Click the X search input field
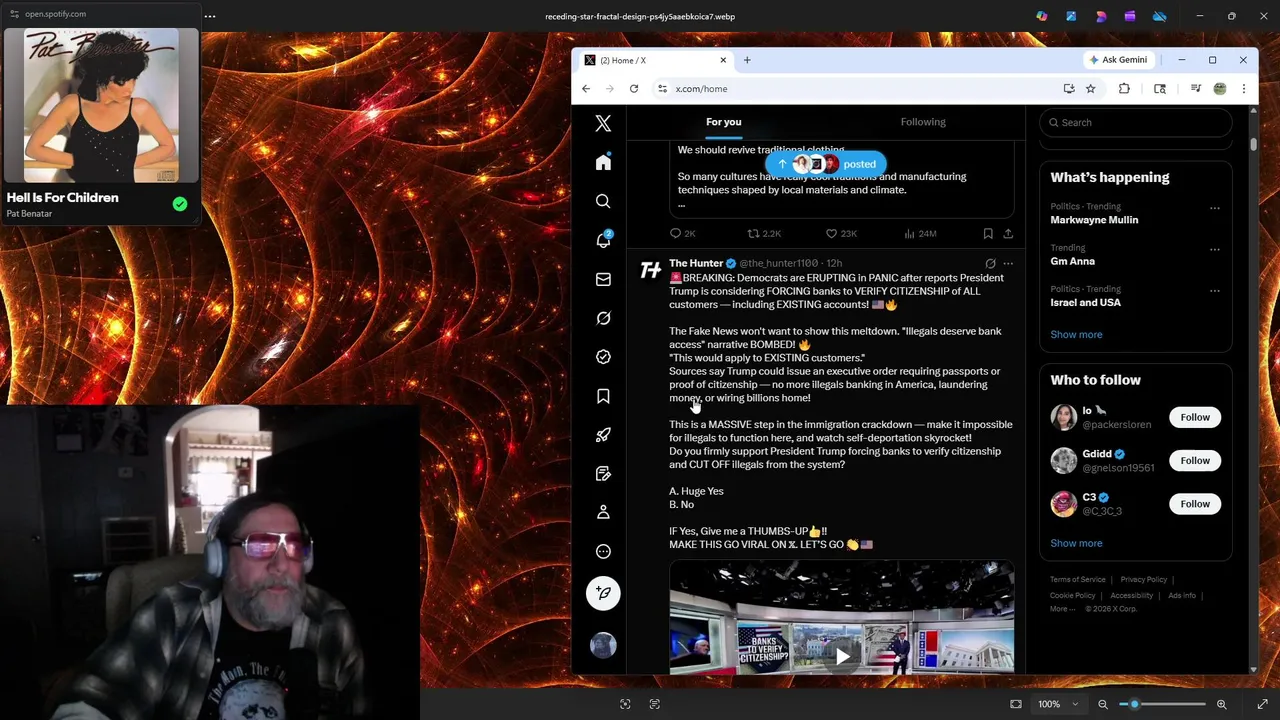The image size is (1280, 720). (1135, 122)
